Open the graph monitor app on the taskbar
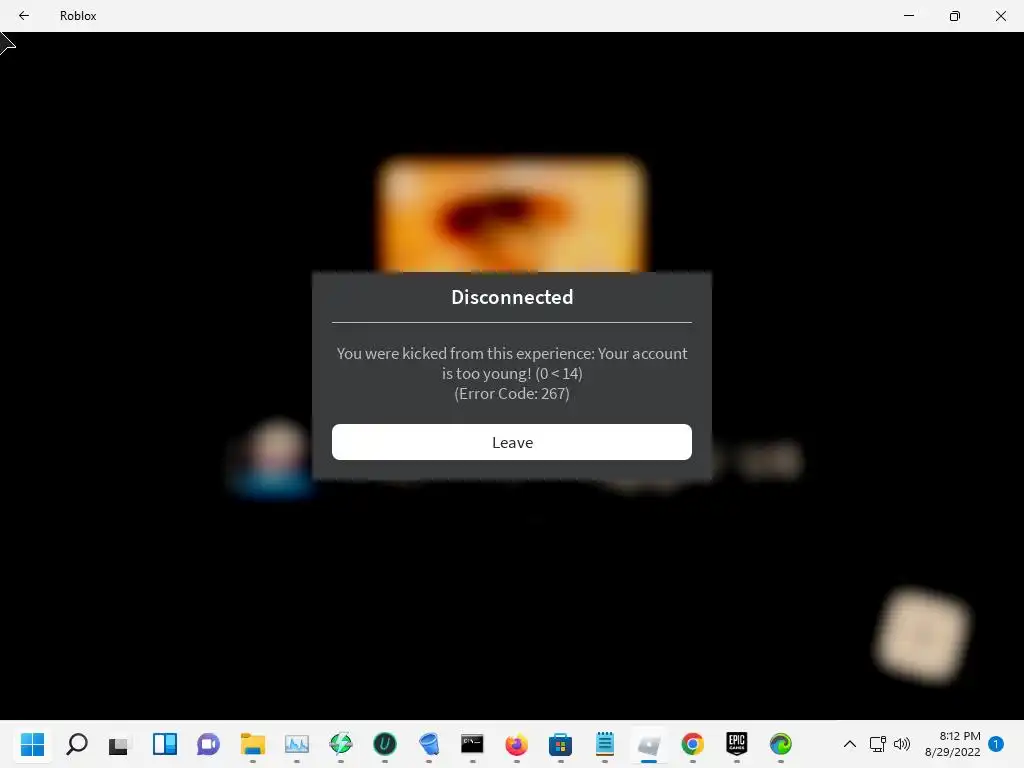Screen dimensions: 1024x768 click(296, 744)
